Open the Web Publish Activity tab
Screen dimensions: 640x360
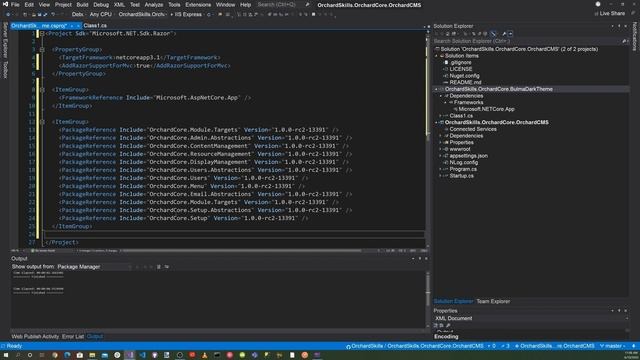(x=35, y=336)
